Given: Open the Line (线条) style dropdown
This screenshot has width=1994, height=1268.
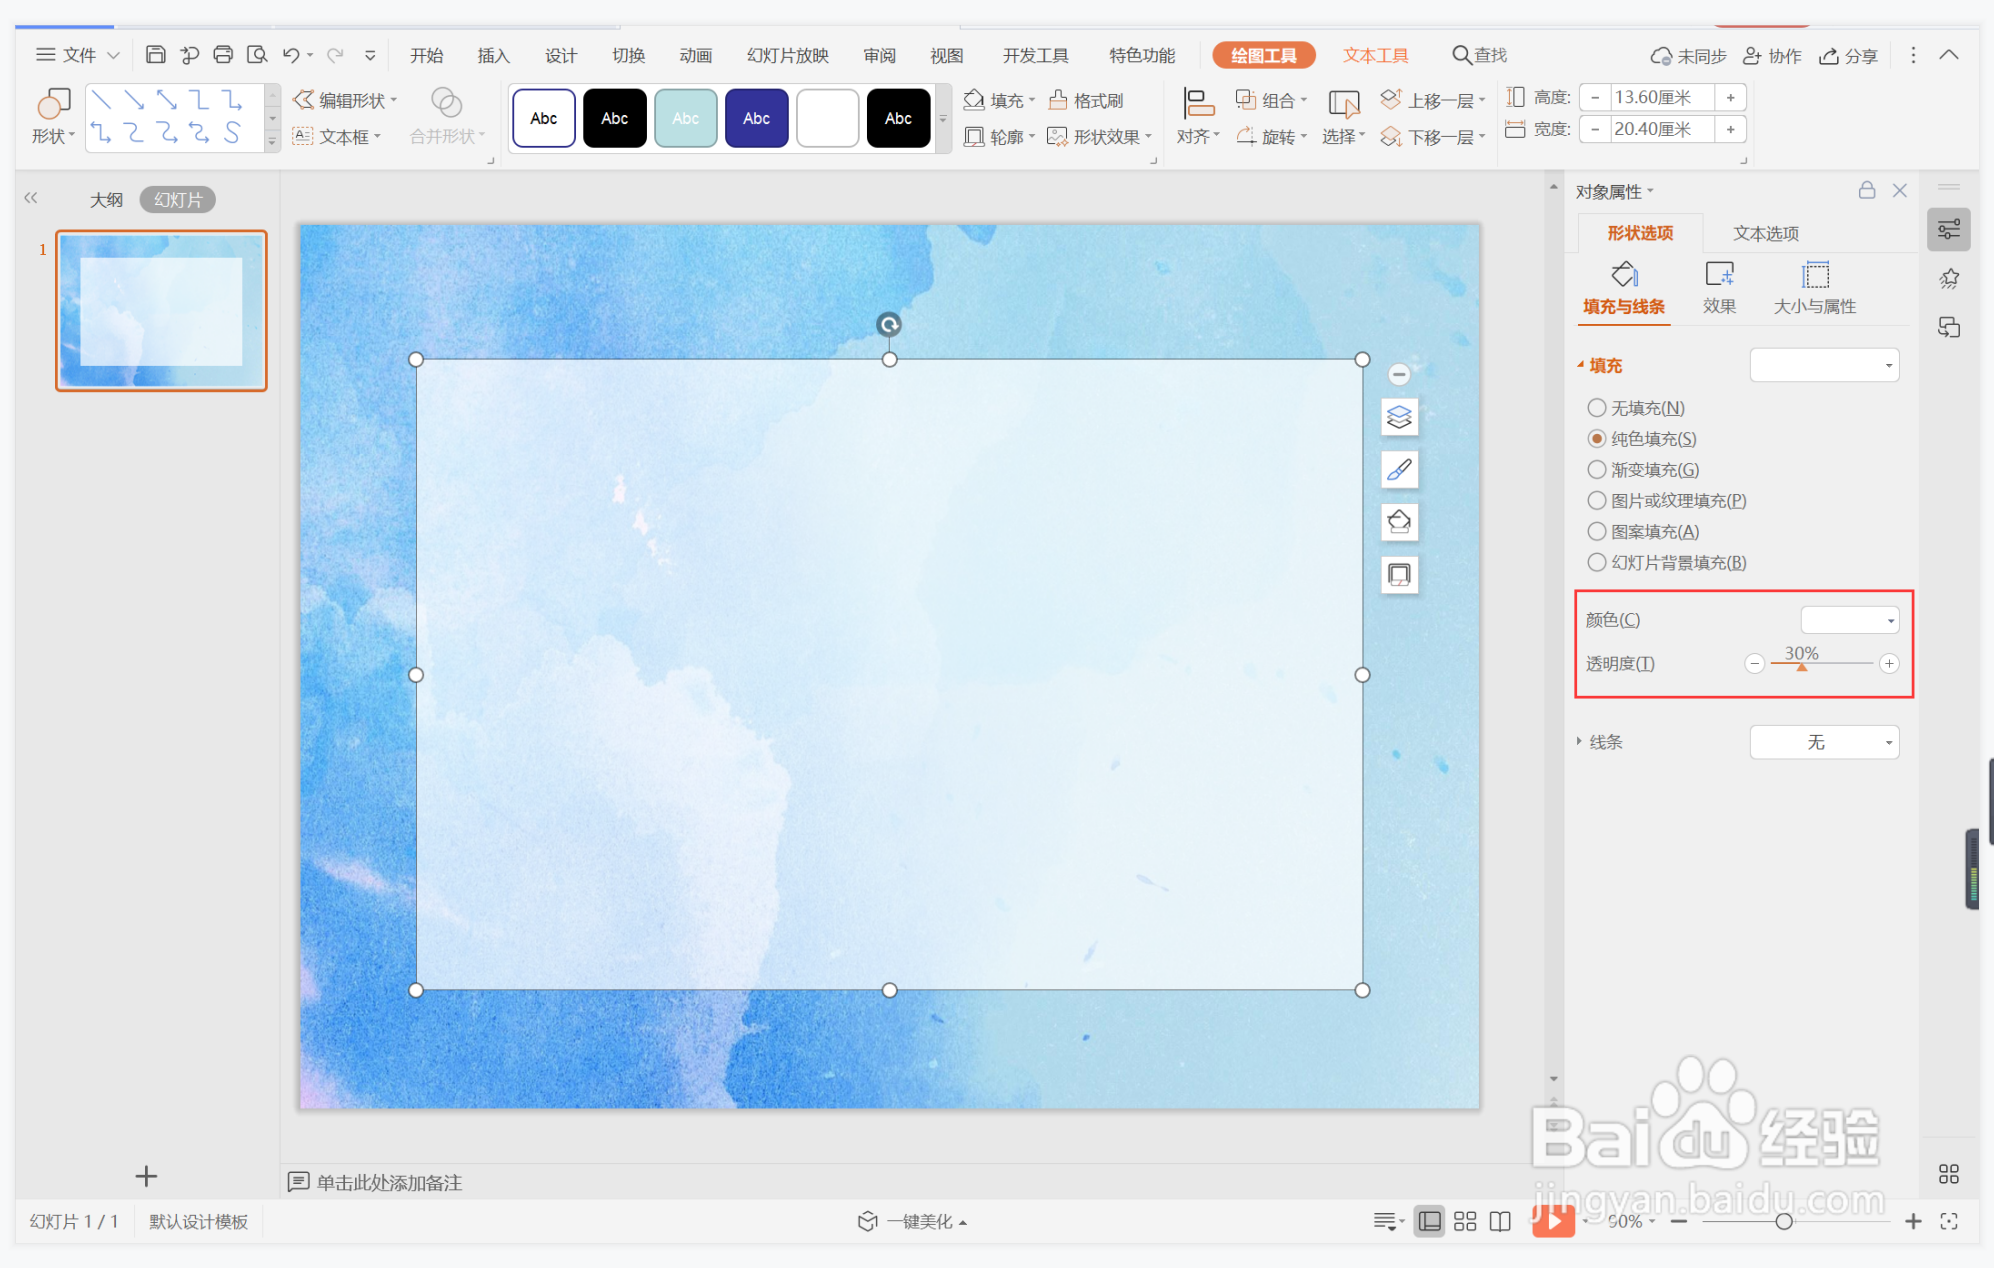Looking at the screenshot, I should tap(1824, 742).
